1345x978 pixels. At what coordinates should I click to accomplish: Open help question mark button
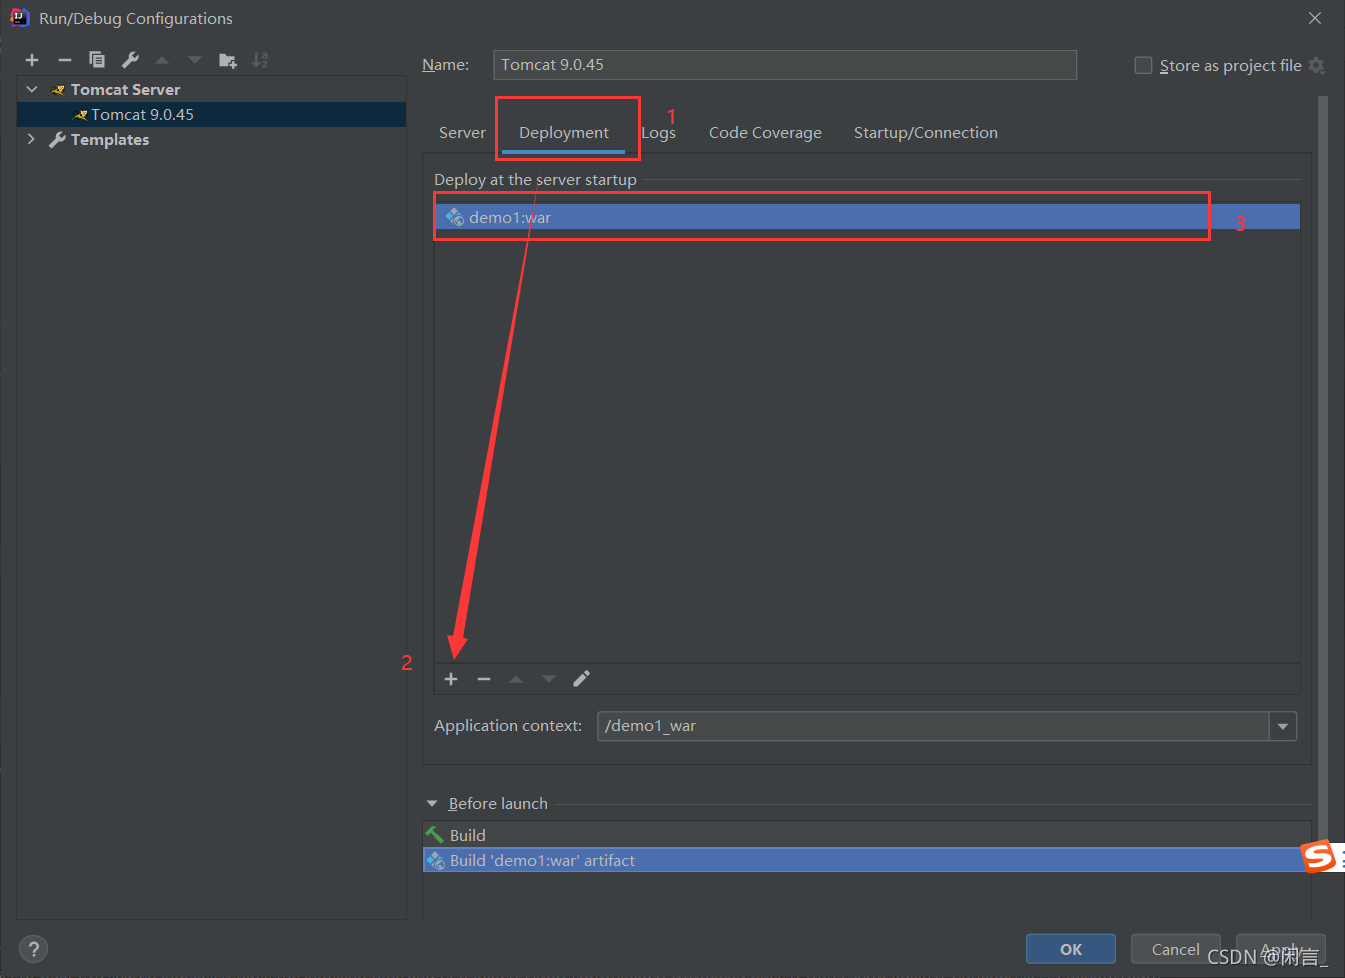(33, 949)
